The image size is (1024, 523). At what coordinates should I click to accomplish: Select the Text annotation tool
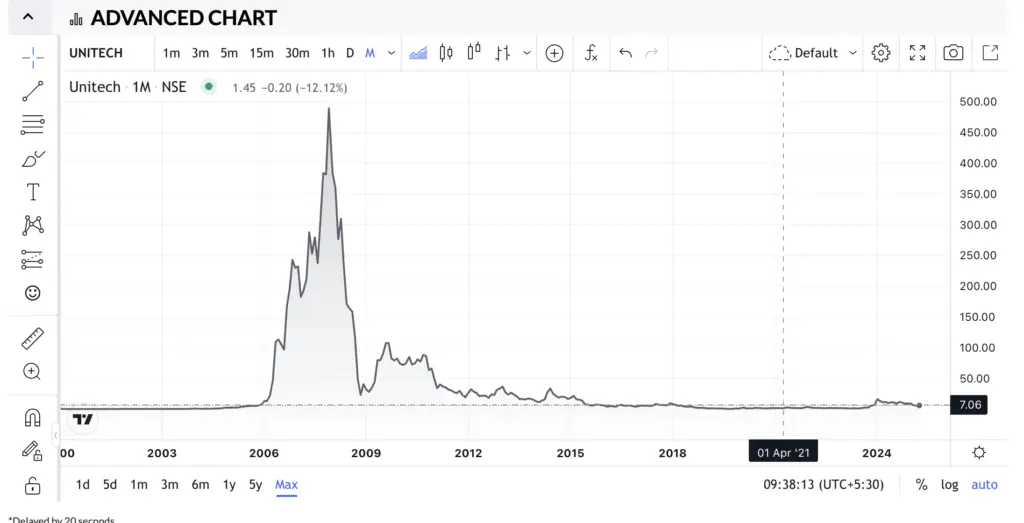click(x=32, y=192)
